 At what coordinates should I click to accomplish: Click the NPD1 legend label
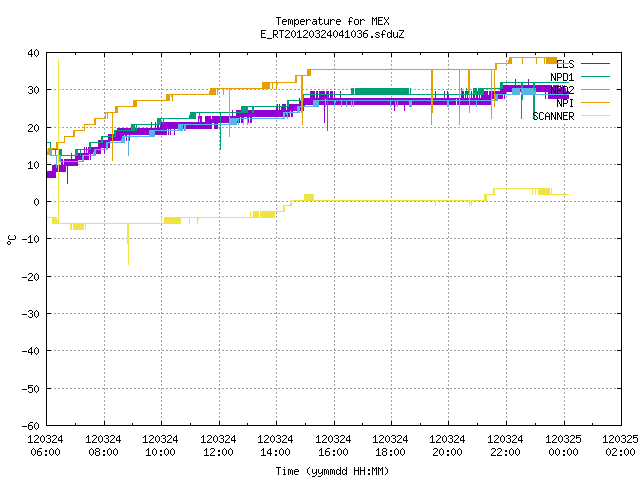tap(562, 77)
